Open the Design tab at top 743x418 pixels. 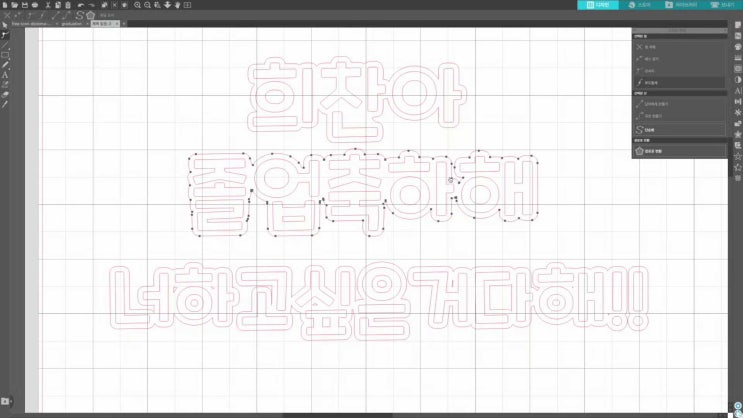(599, 5)
